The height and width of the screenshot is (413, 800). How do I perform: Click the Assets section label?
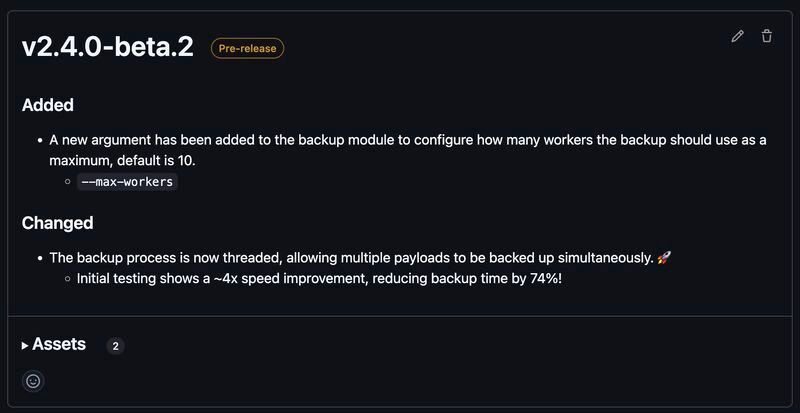(x=59, y=345)
